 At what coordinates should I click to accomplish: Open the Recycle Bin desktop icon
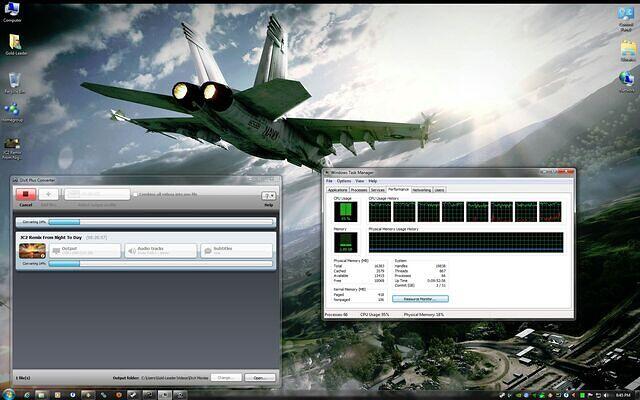coord(16,82)
